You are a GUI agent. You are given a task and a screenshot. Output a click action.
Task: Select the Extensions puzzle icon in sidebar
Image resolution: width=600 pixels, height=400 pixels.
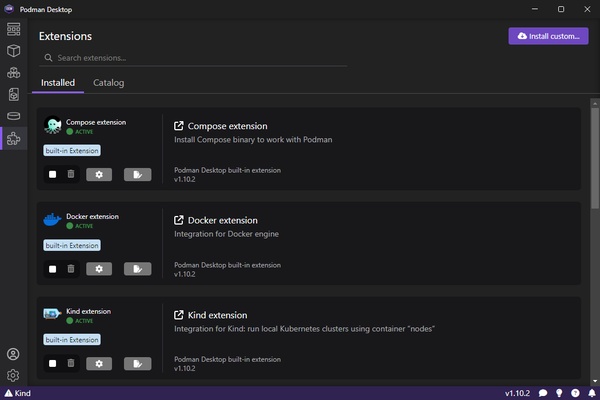(x=13, y=138)
